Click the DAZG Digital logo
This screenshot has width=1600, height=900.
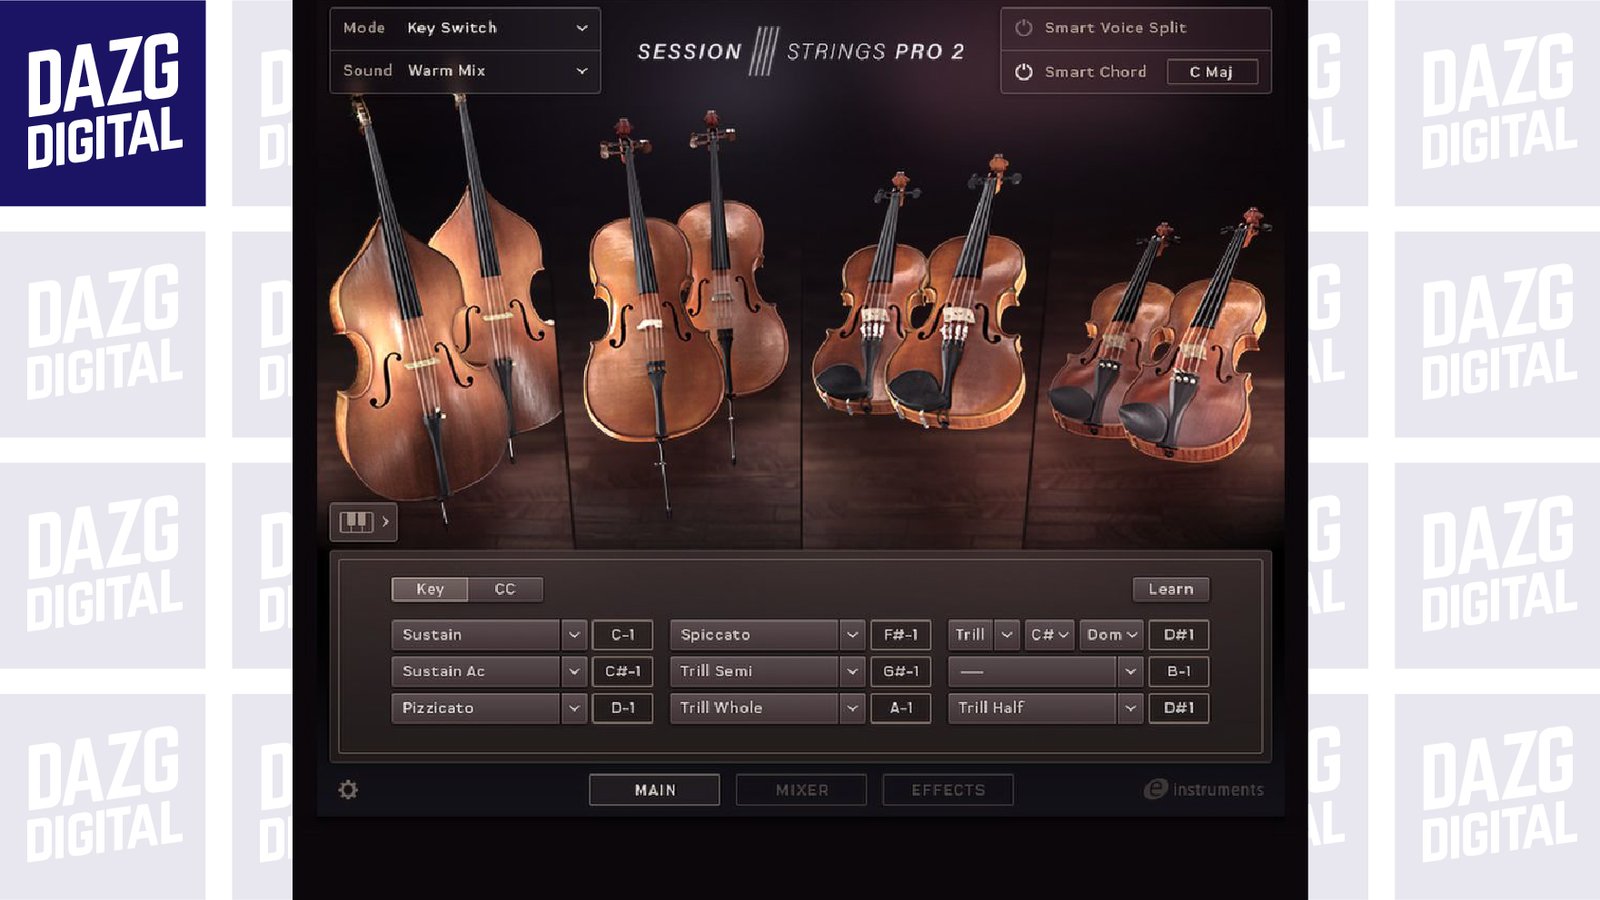coord(103,103)
